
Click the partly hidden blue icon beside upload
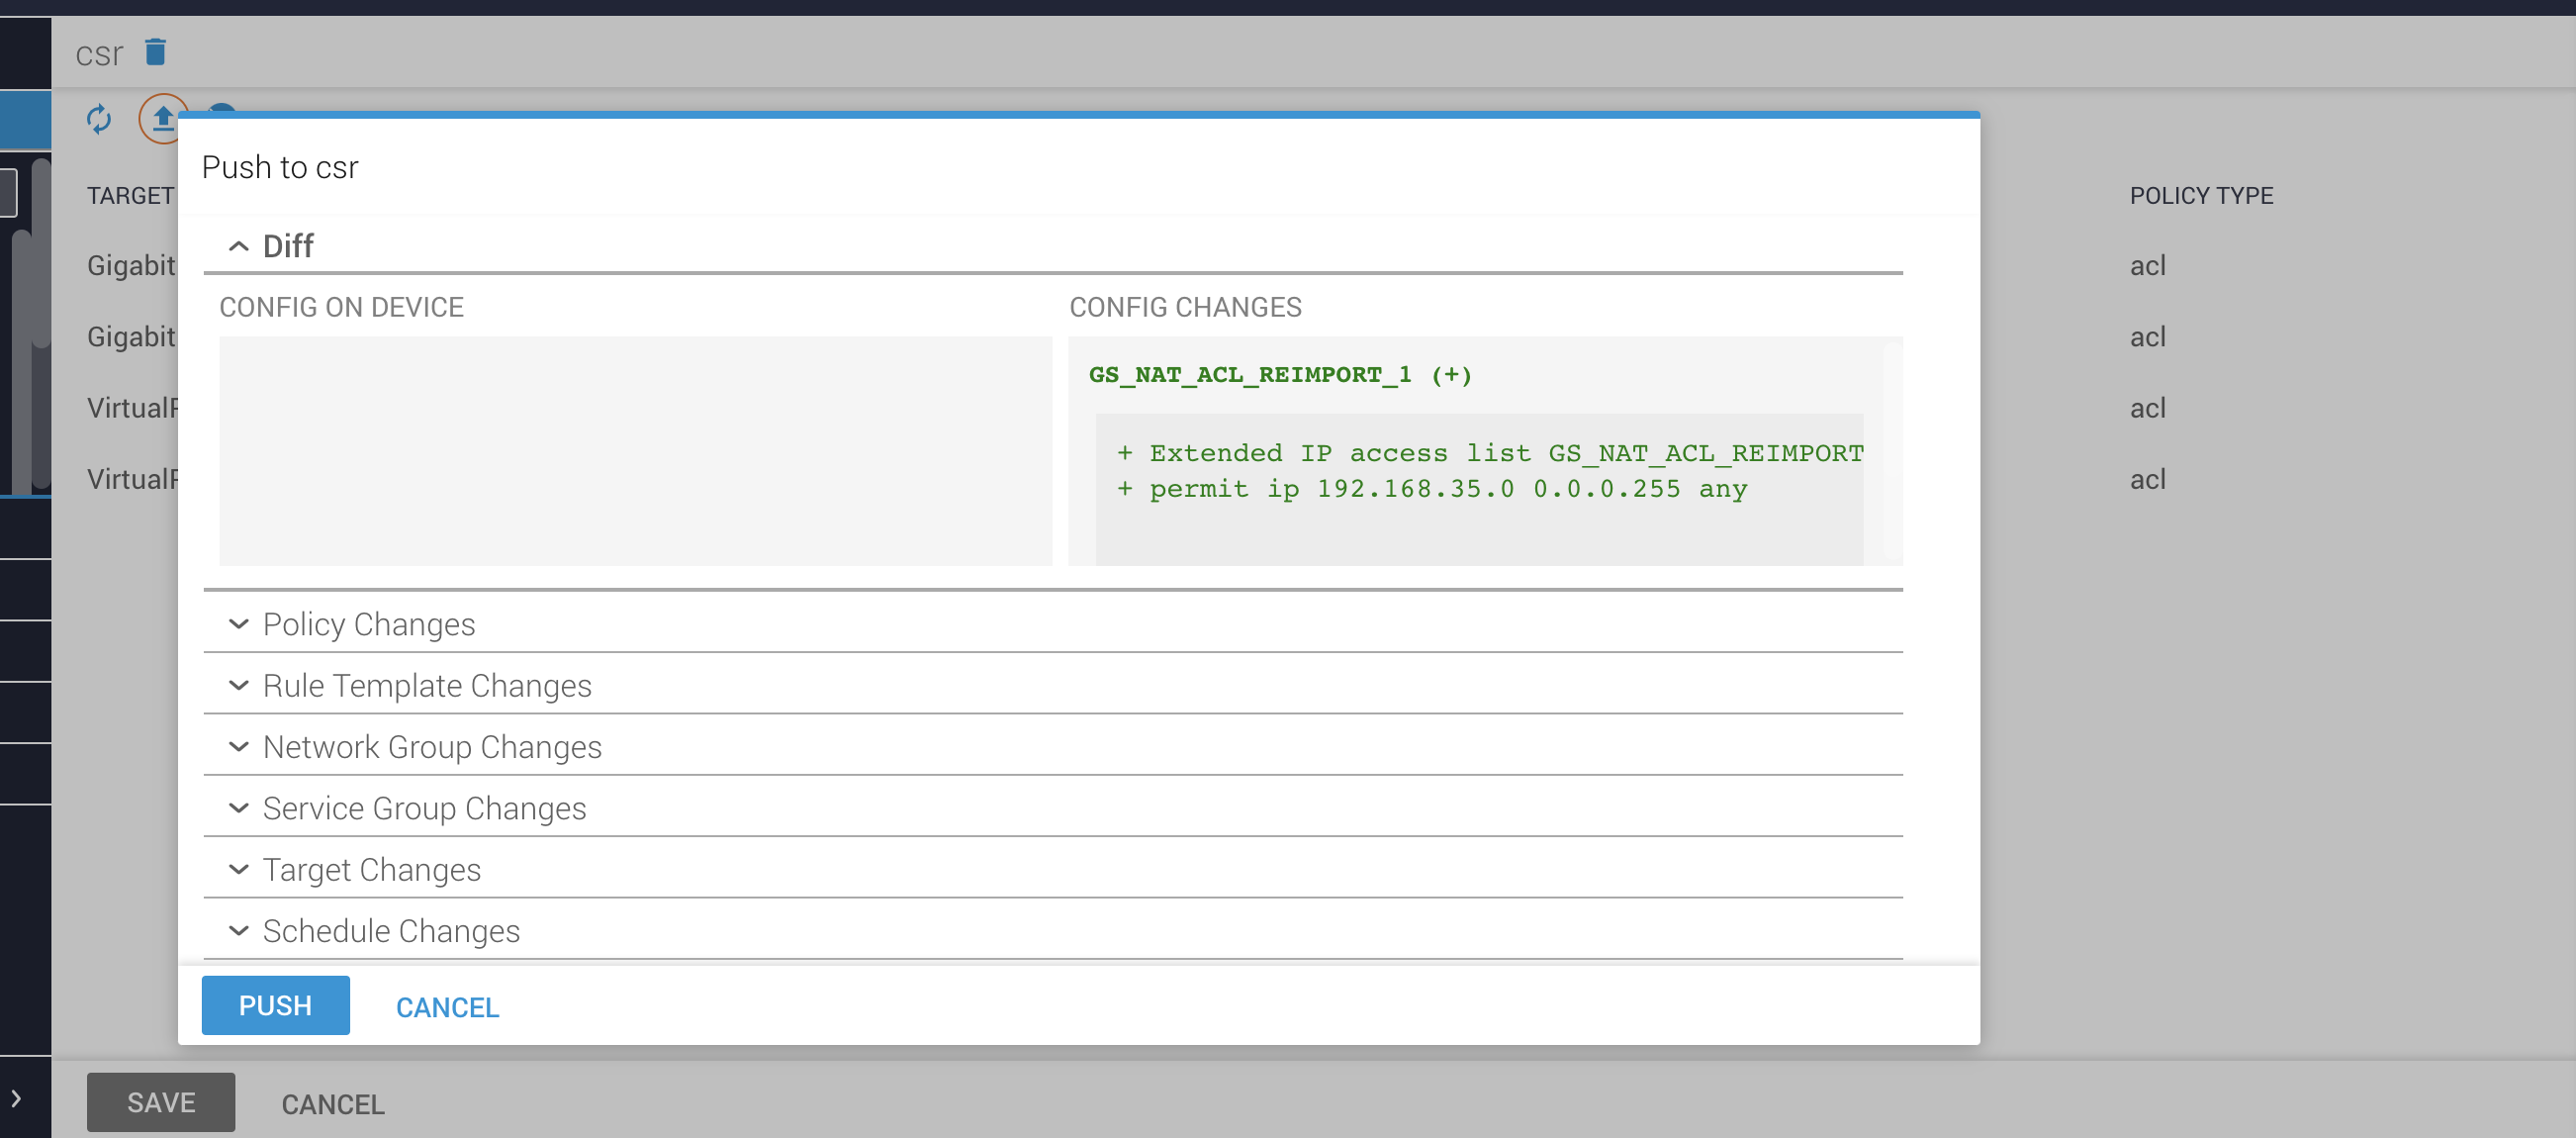[221, 107]
